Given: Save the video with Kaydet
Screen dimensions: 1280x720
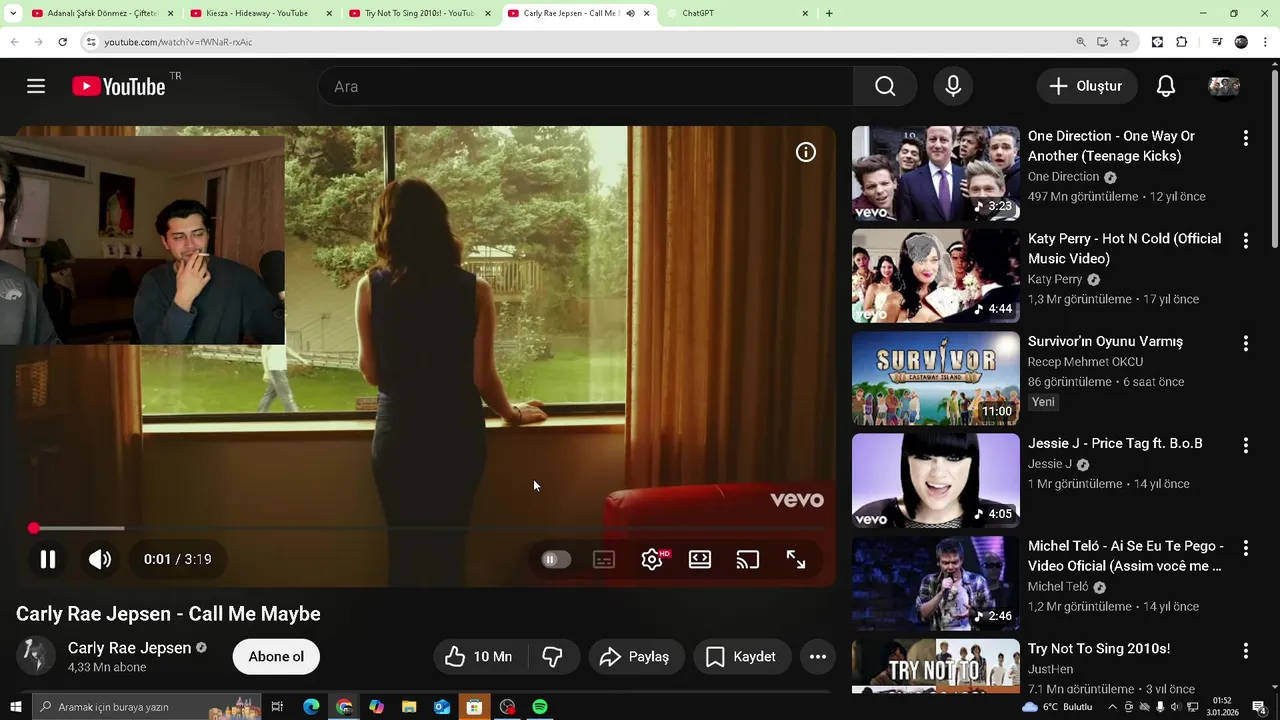Looking at the screenshot, I should pos(741,657).
